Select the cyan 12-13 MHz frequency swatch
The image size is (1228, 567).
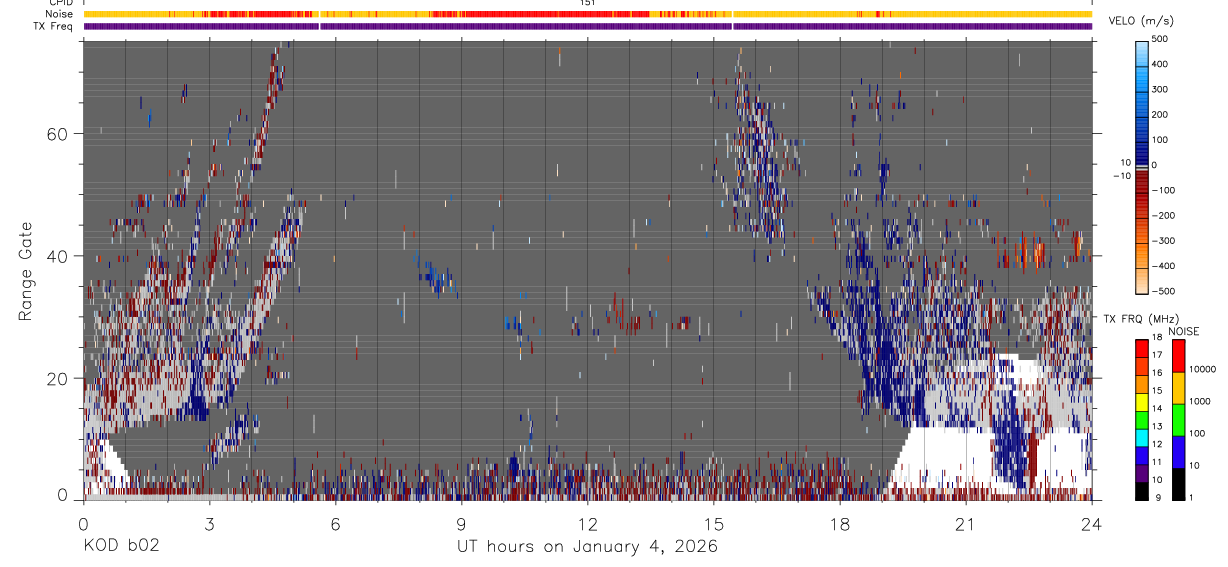(1141, 435)
